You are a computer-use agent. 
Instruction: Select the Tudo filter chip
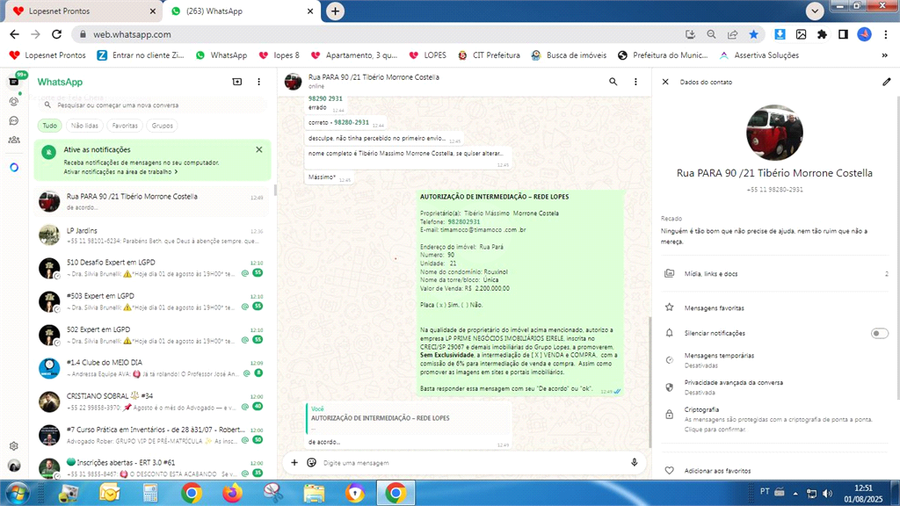coord(50,126)
